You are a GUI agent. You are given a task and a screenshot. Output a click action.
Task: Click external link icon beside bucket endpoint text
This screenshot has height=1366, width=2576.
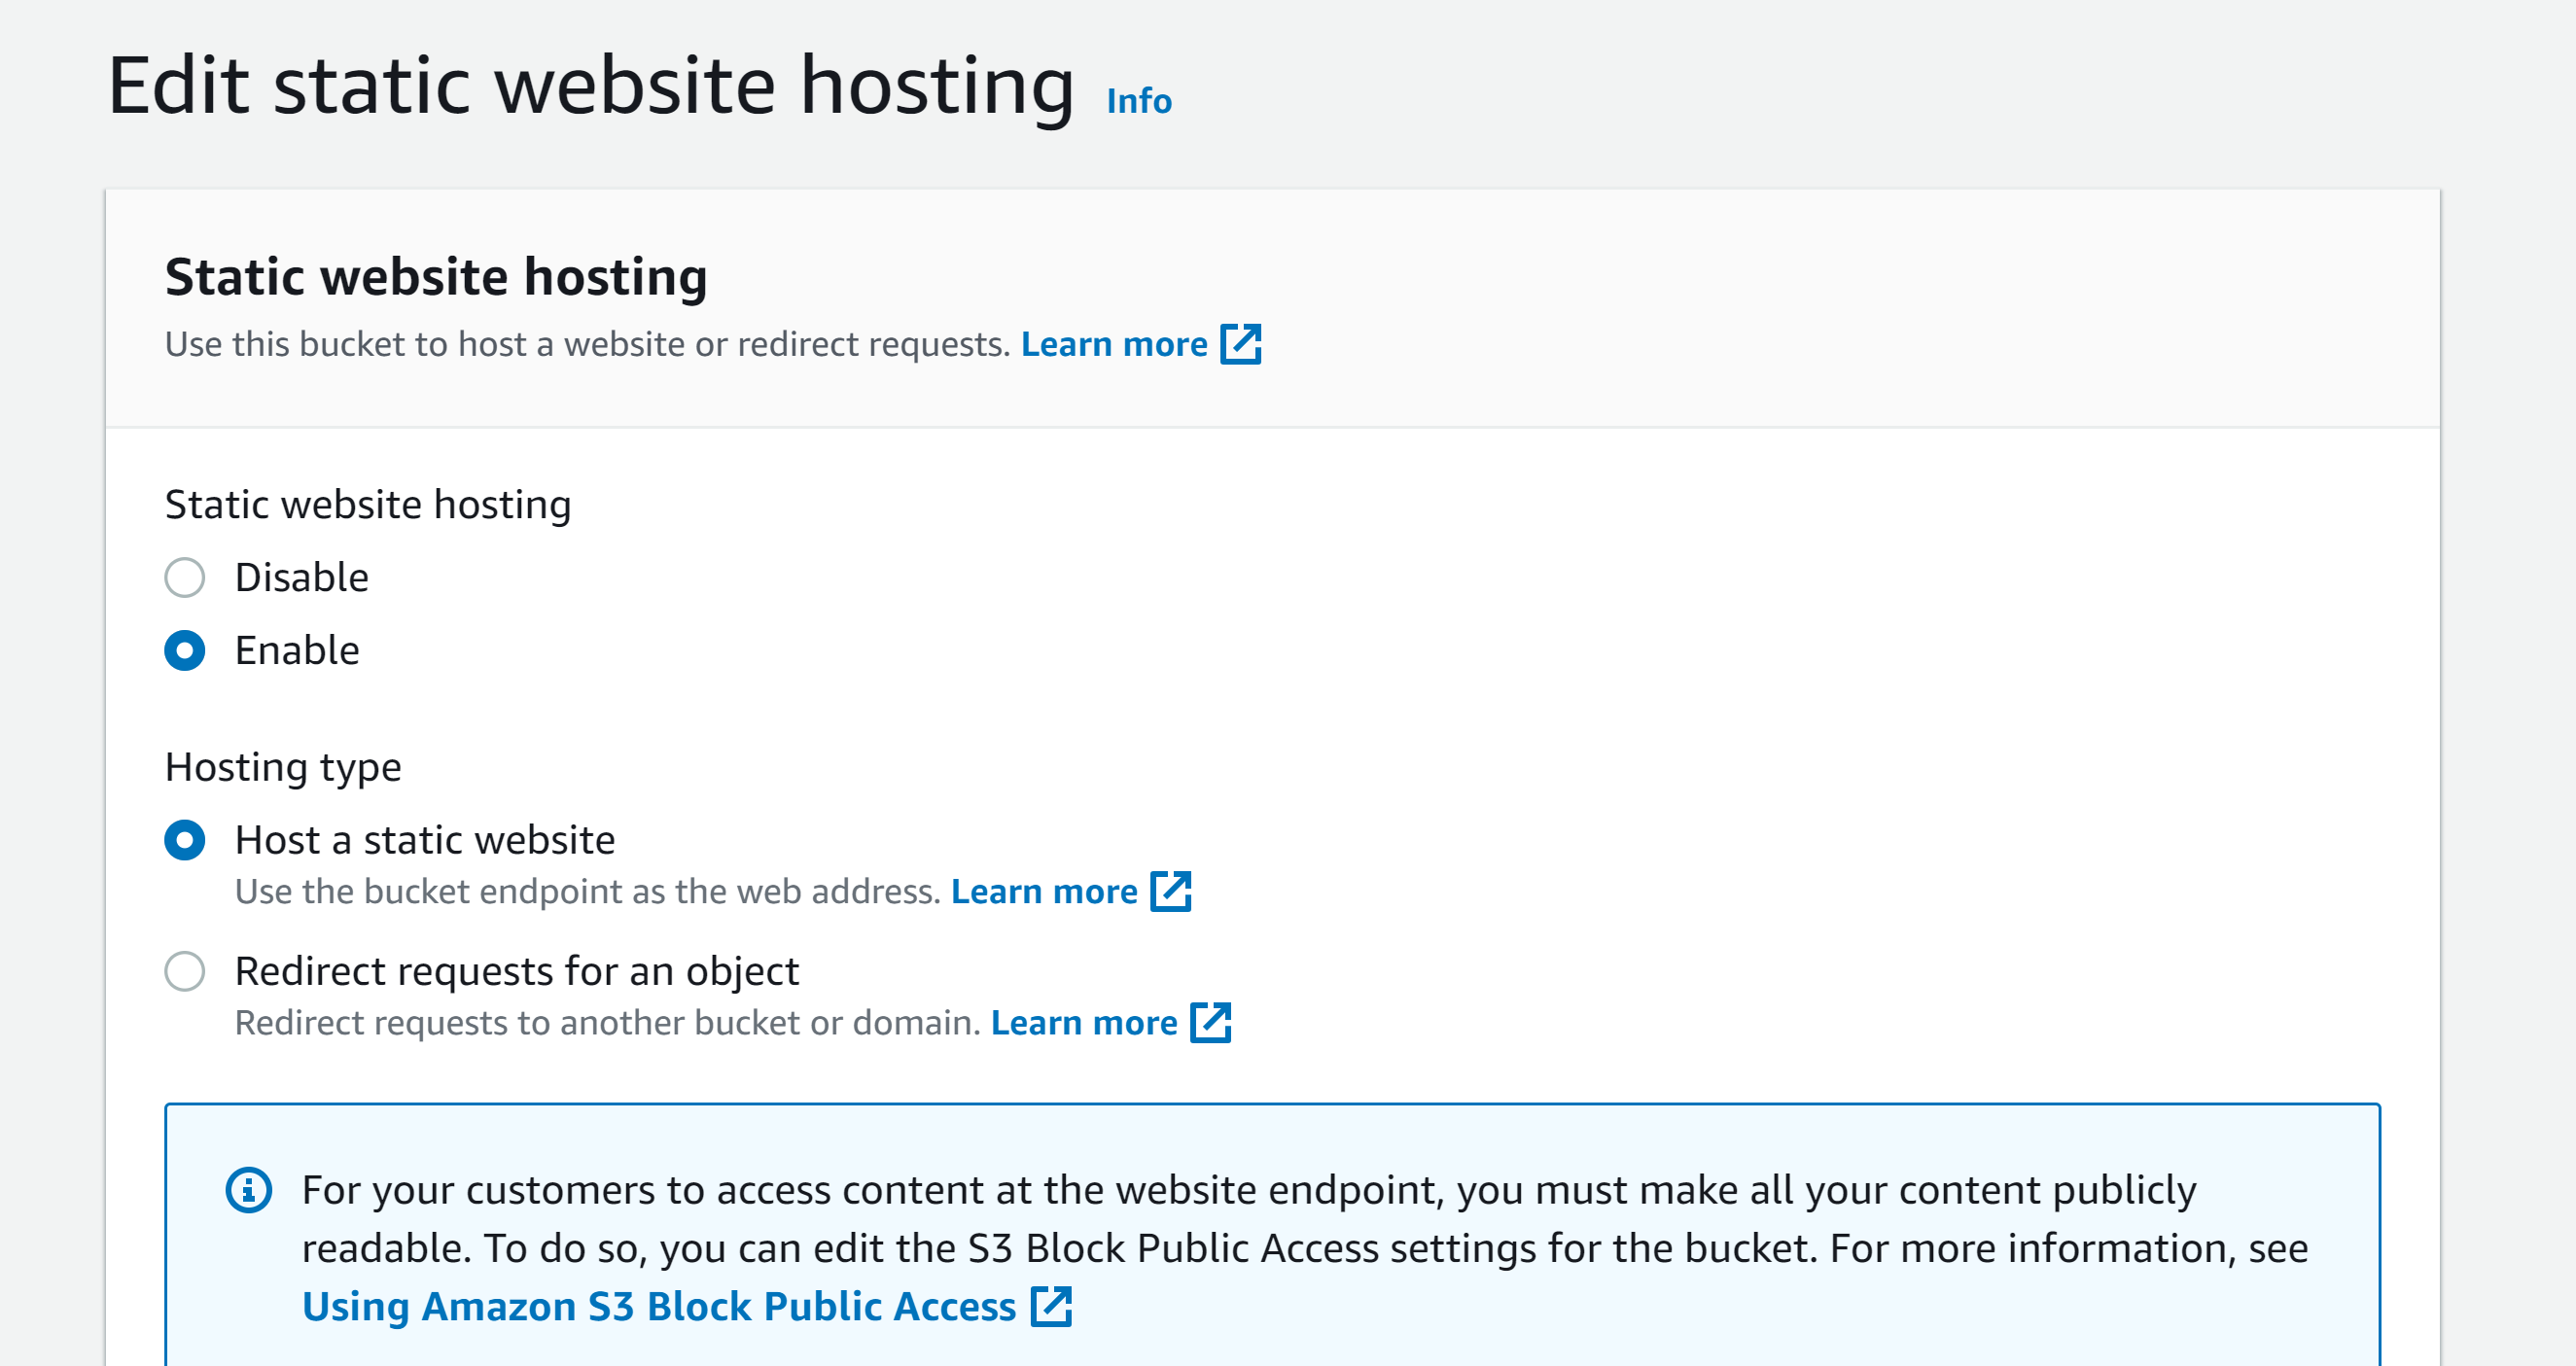pyautogui.click(x=1171, y=891)
